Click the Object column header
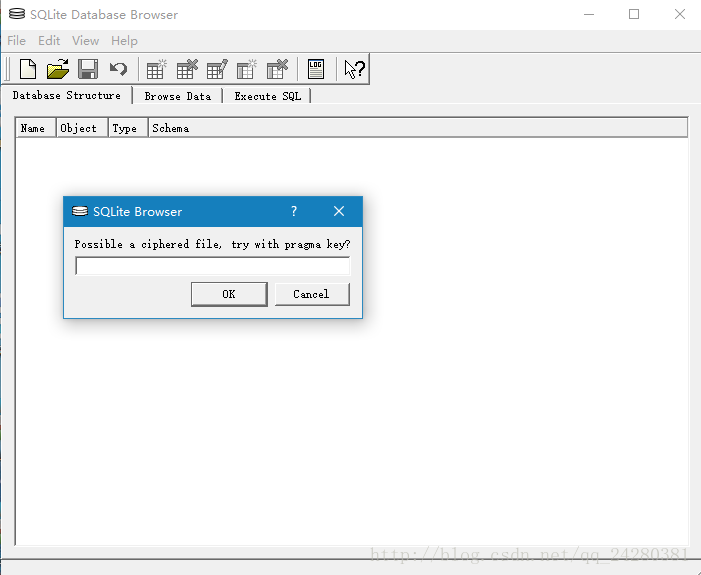 (x=82, y=128)
